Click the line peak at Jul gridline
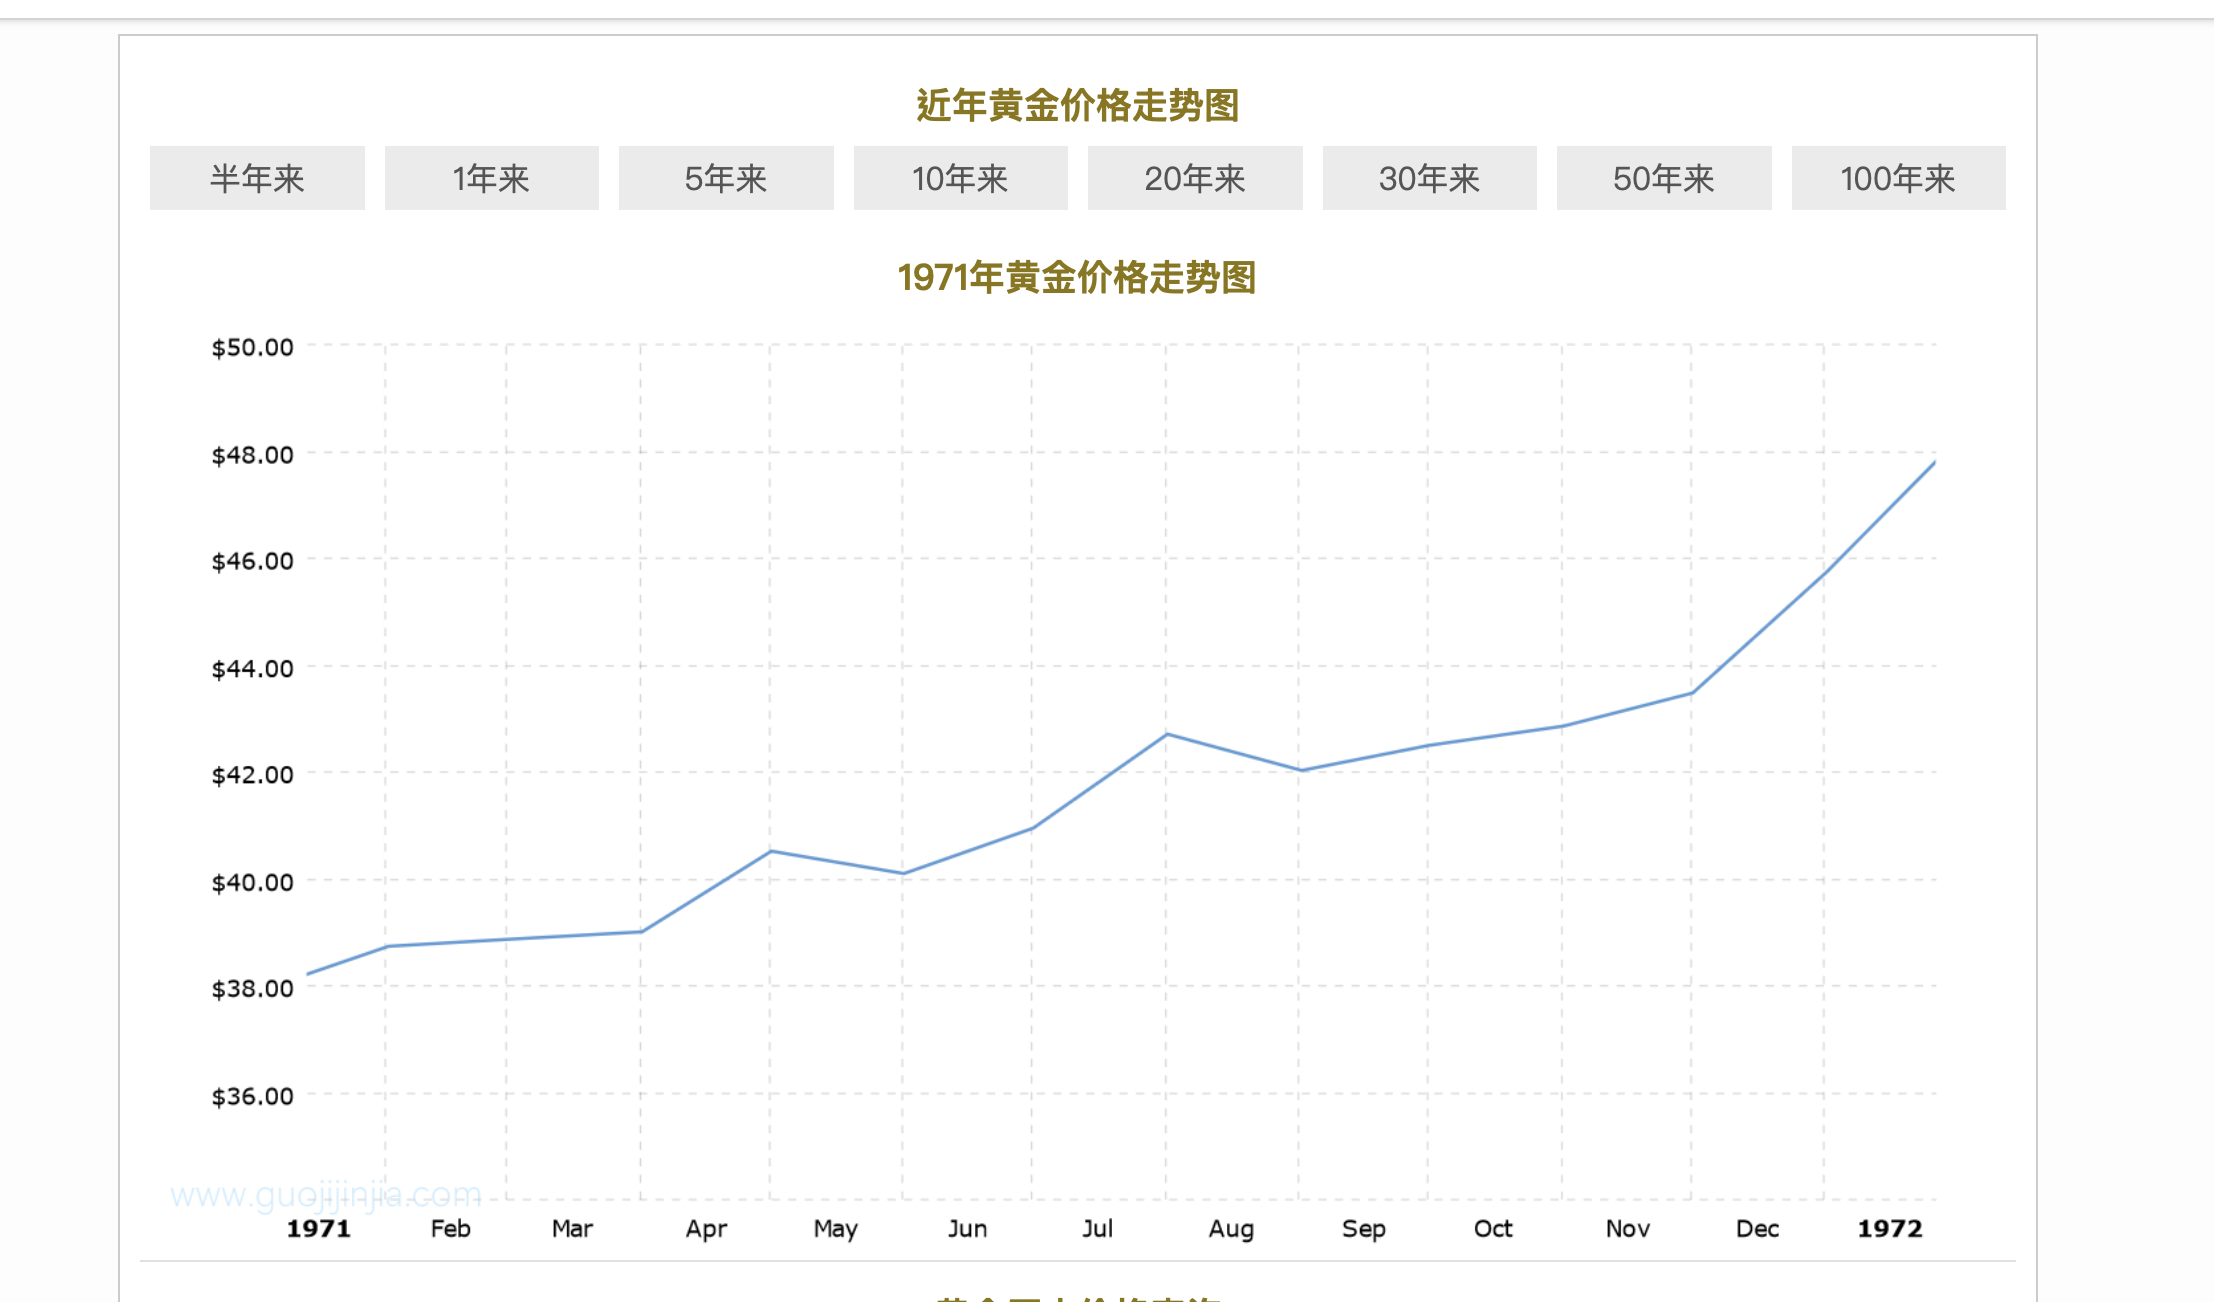 tap(1167, 734)
